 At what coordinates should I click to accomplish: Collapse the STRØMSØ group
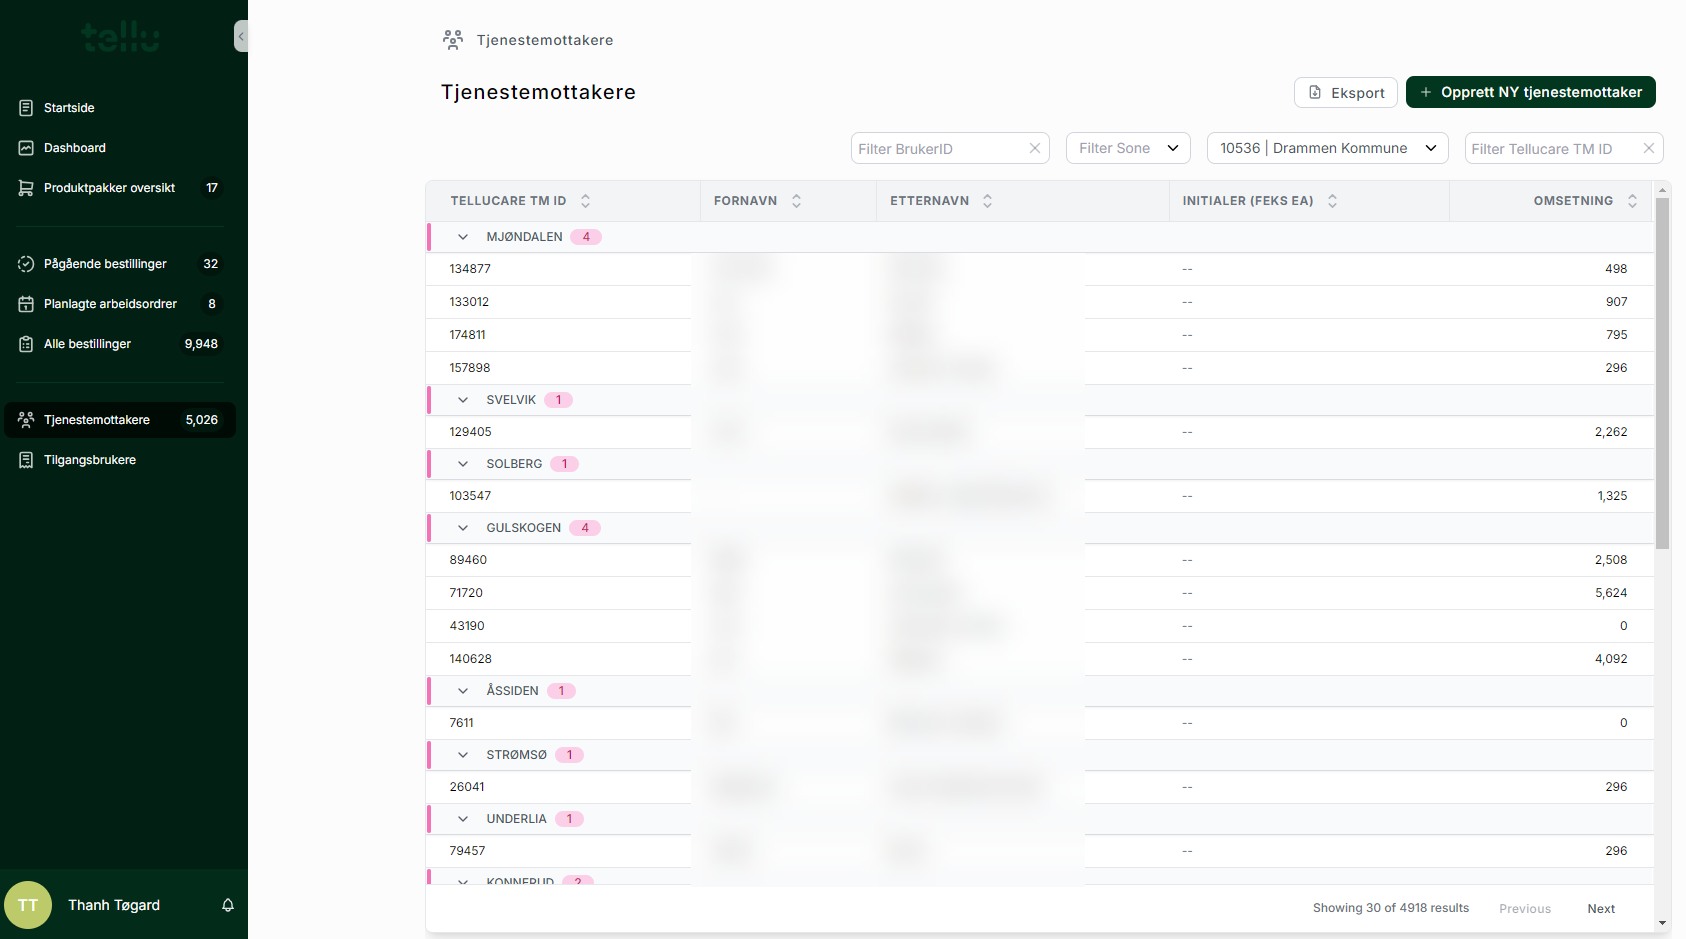pyautogui.click(x=463, y=755)
